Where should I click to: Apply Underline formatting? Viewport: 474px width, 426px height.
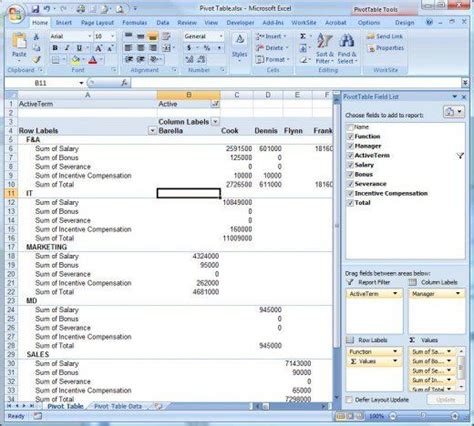pos(79,48)
